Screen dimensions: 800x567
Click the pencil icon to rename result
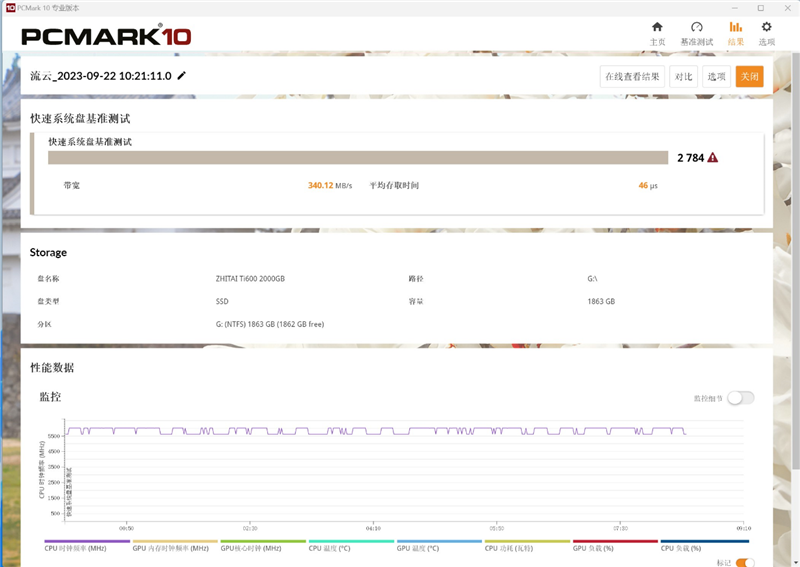(182, 76)
